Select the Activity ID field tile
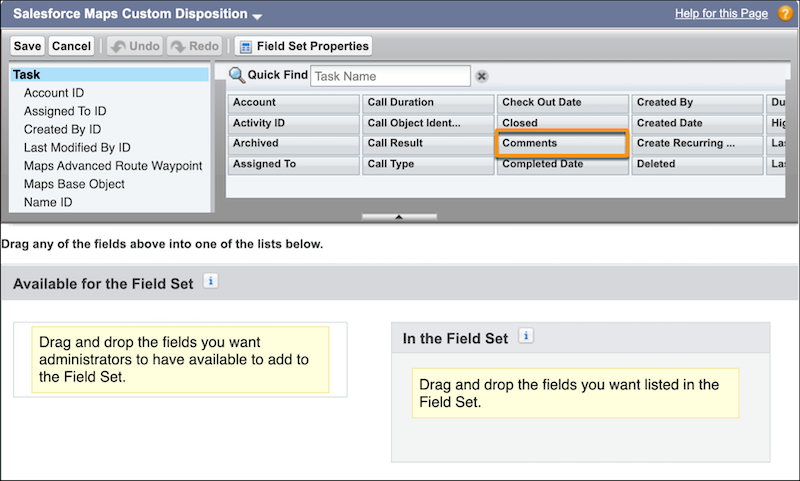This screenshot has height=481, width=800. coord(293,124)
